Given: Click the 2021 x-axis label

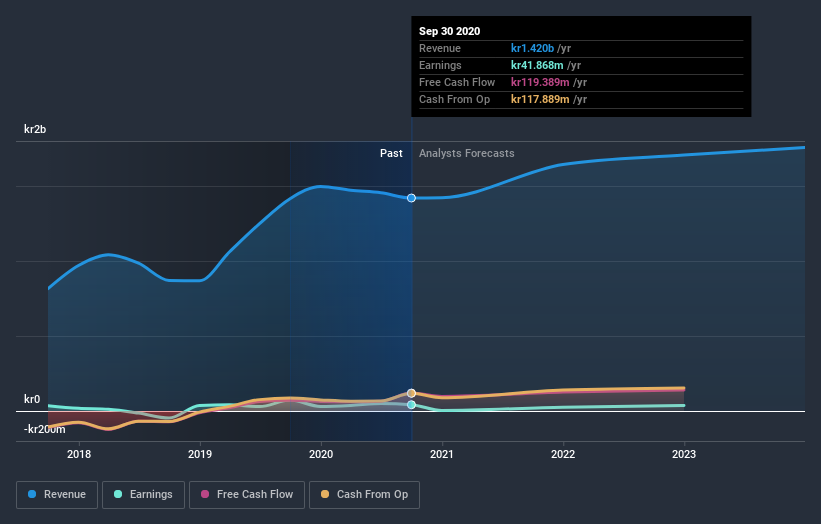Looking at the screenshot, I should (x=442, y=454).
